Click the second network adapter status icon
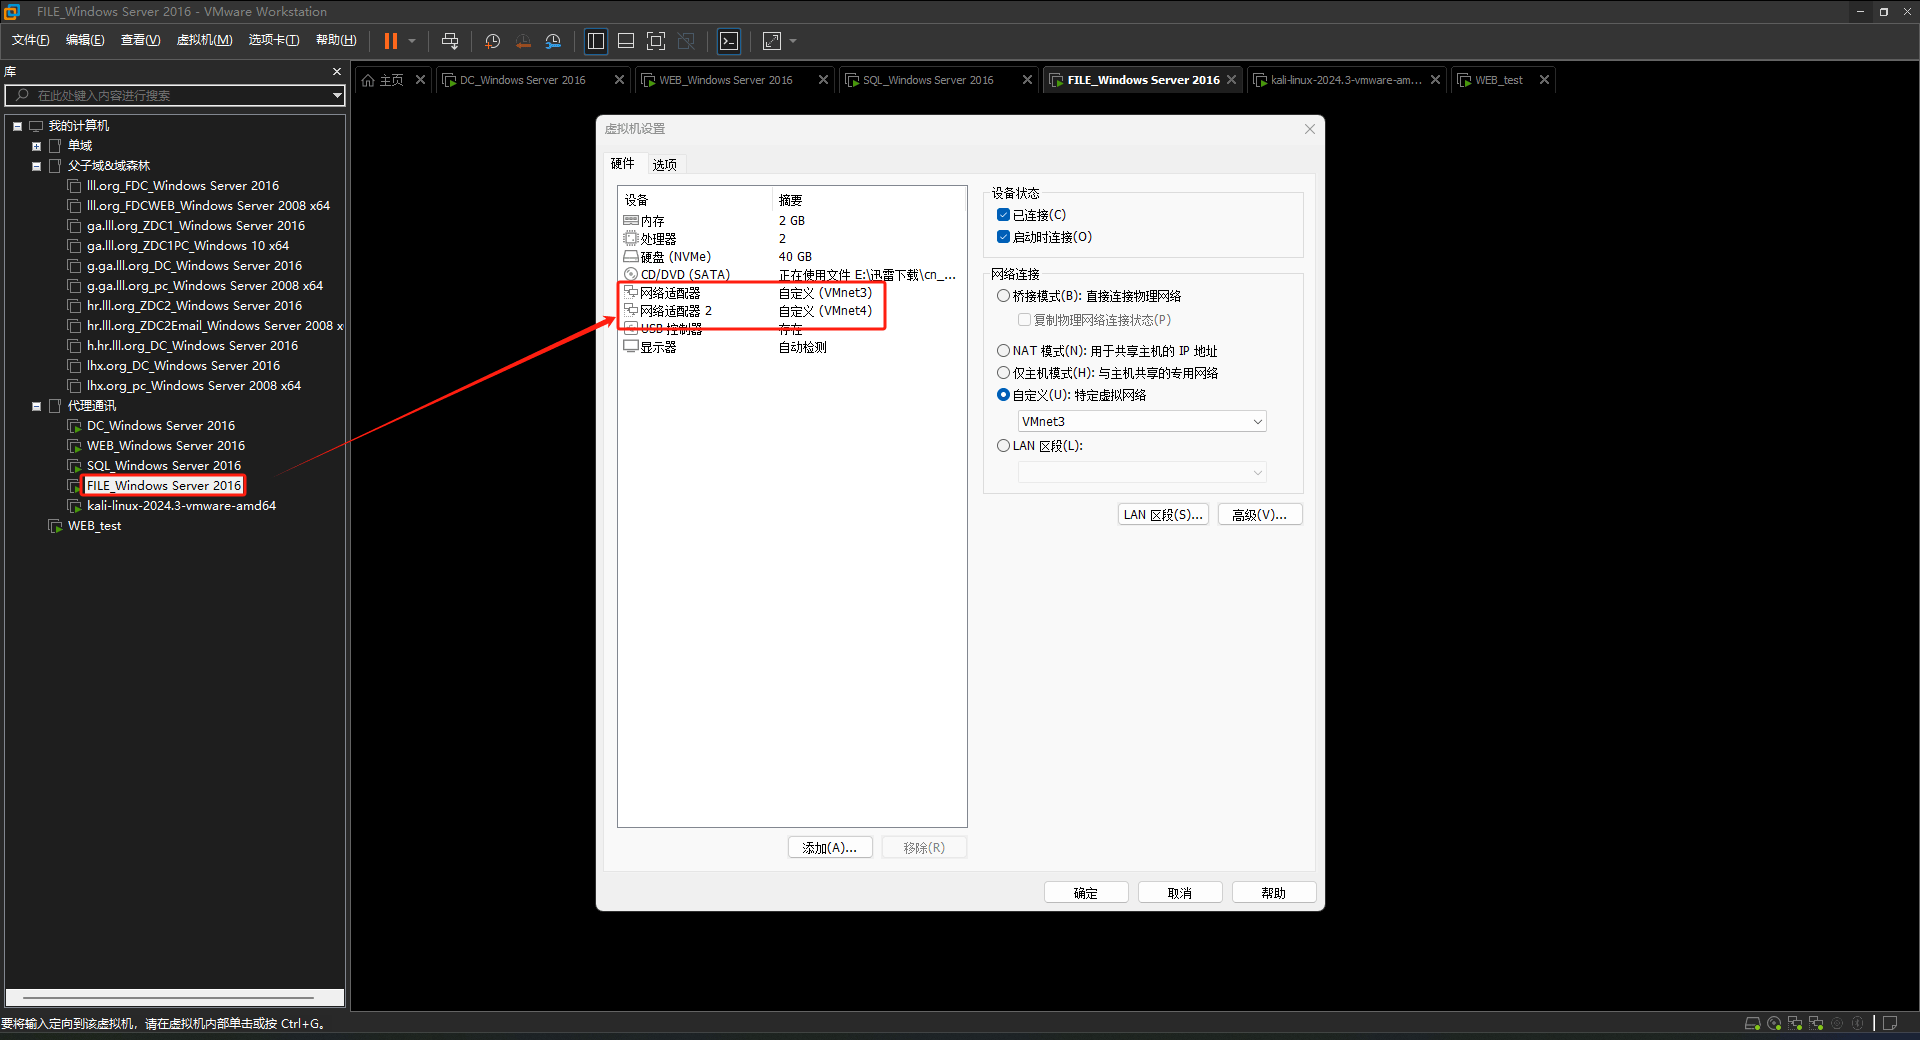 pyautogui.click(x=1816, y=1023)
